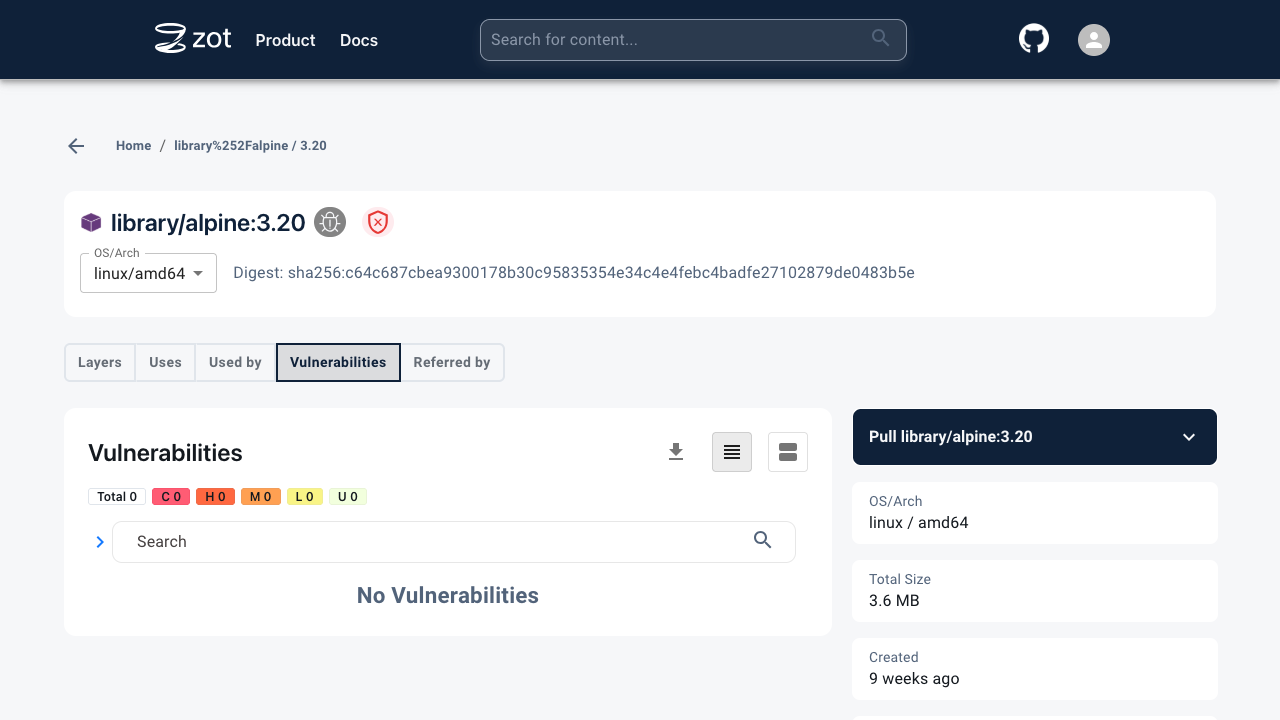Open the OS/Arch linux/amd64 dropdown

(x=148, y=273)
